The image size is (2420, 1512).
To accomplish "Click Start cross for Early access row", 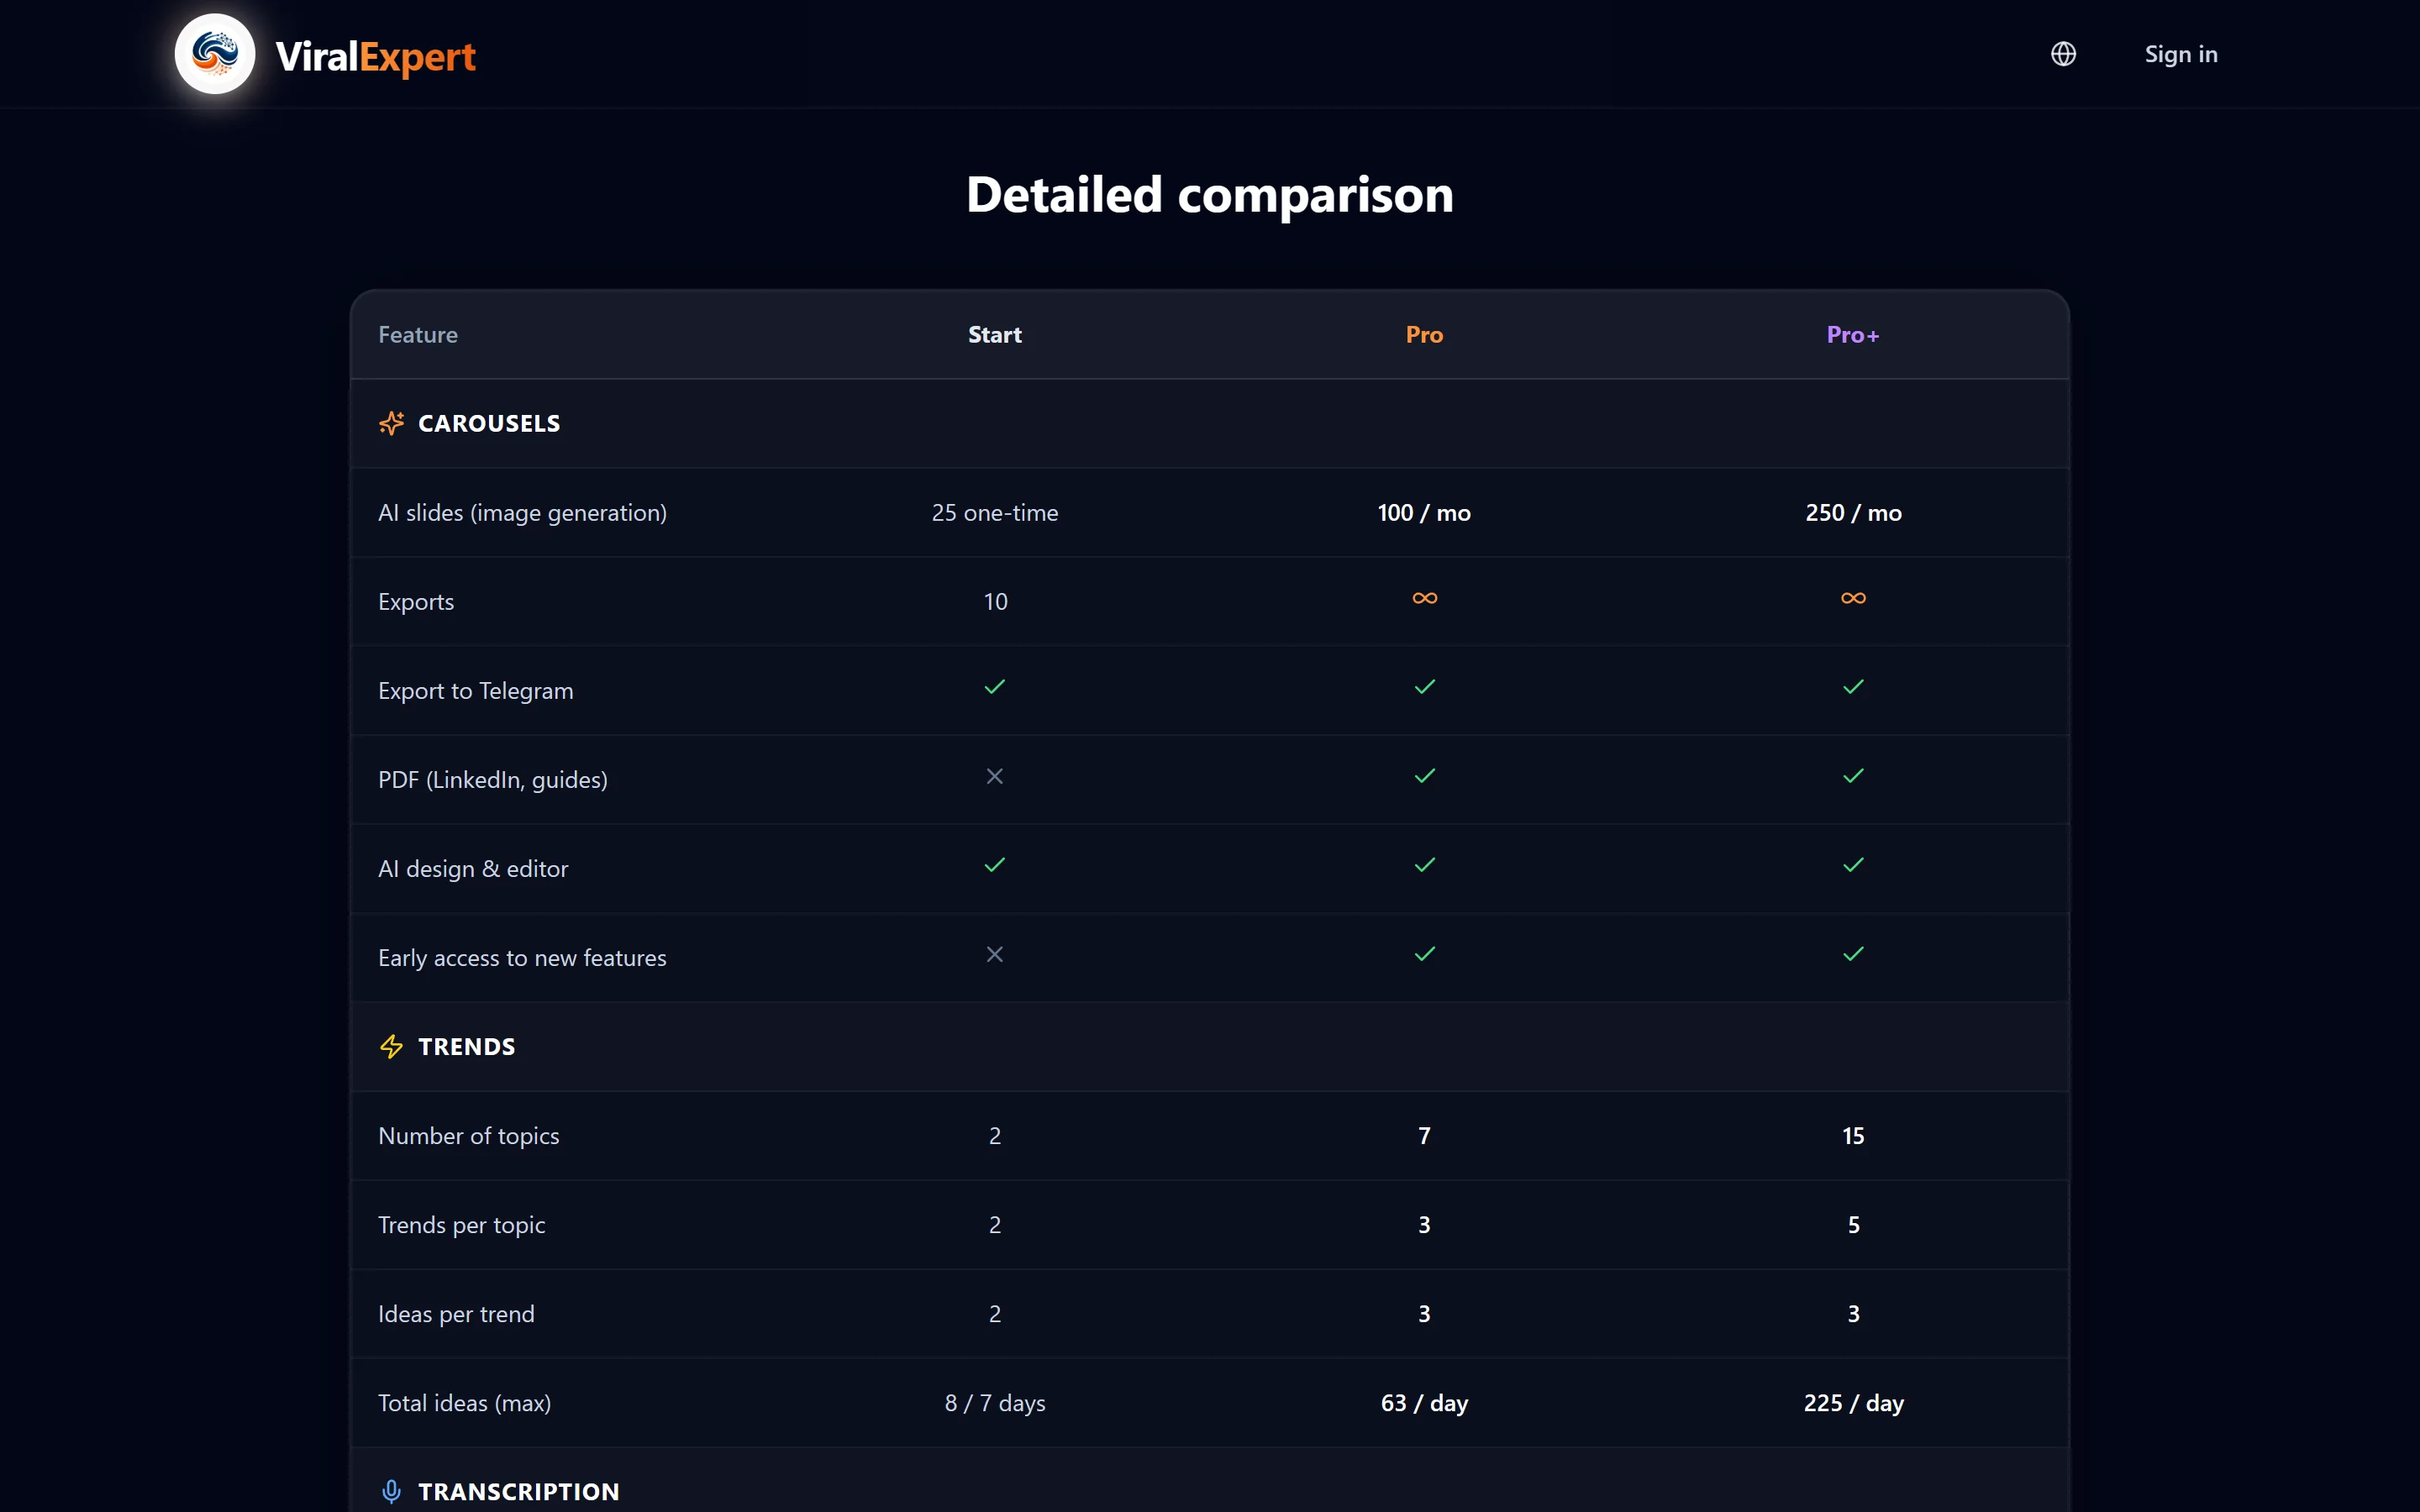I will (x=994, y=954).
